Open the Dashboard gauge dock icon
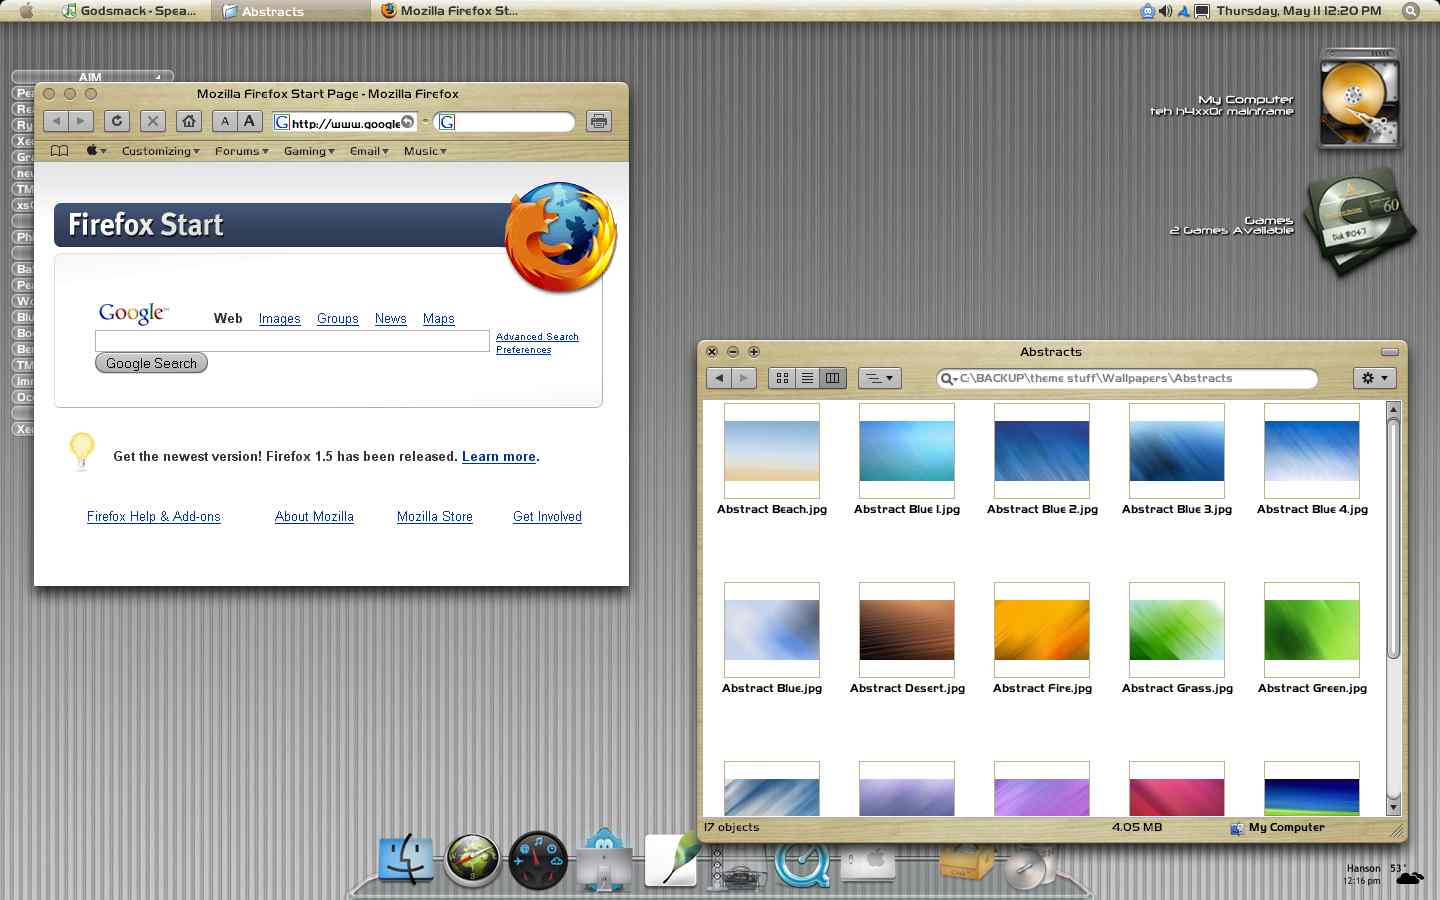Screen dimensions: 1440x900 click(538, 860)
